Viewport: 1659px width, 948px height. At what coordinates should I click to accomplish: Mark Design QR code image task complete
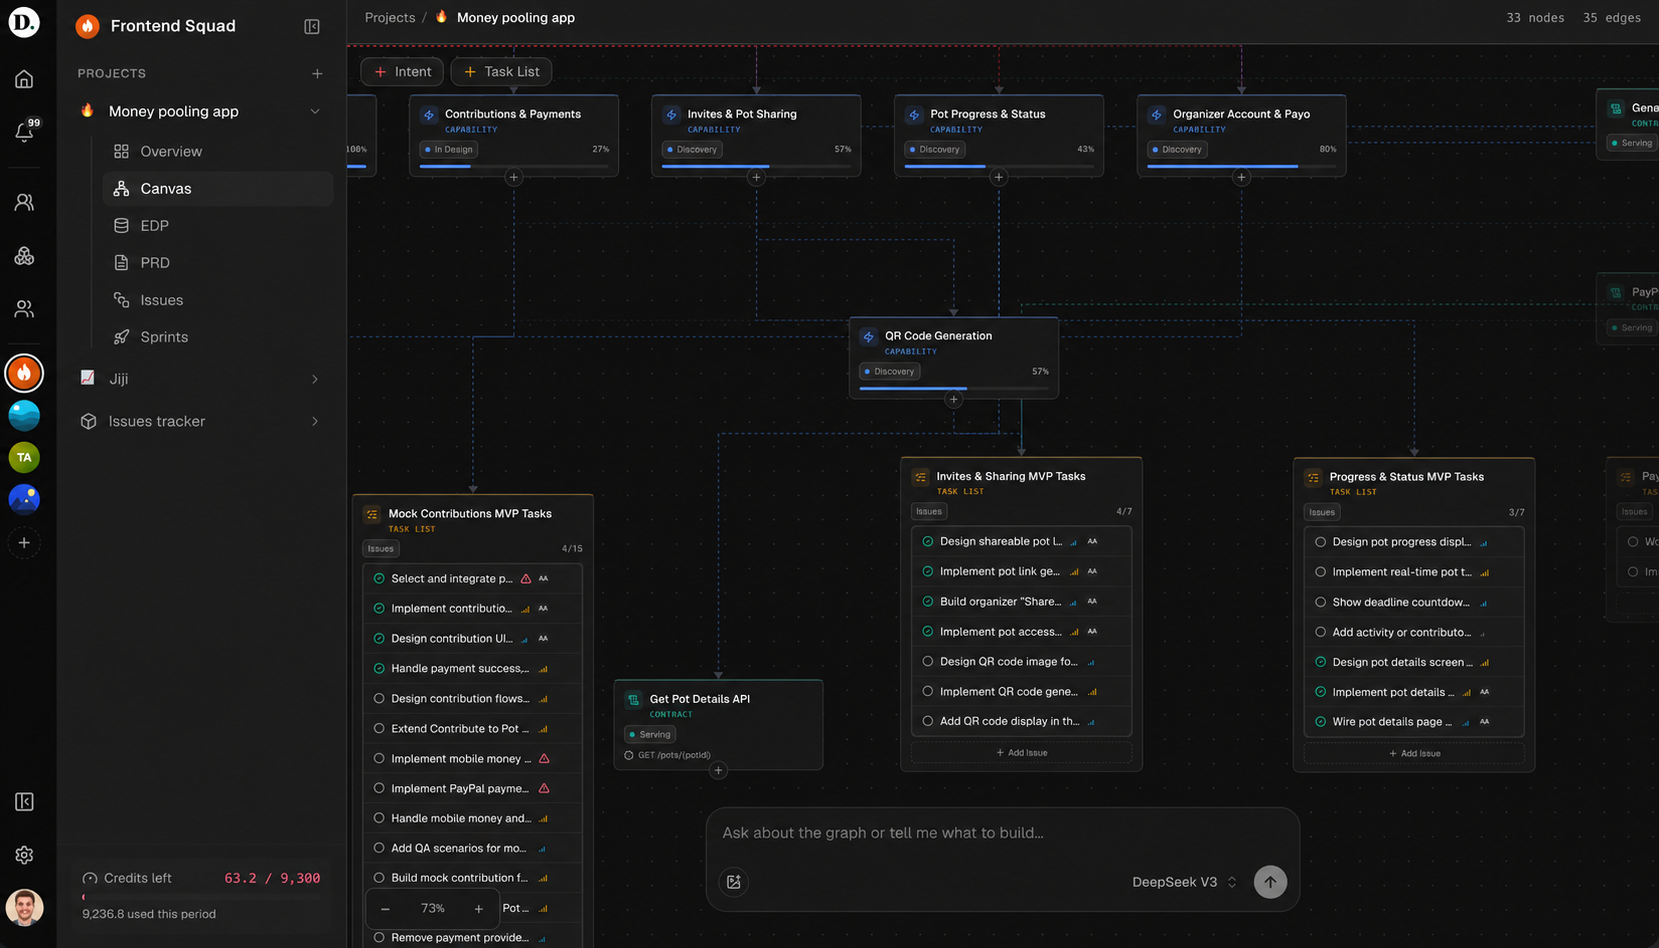[x=928, y=662]
